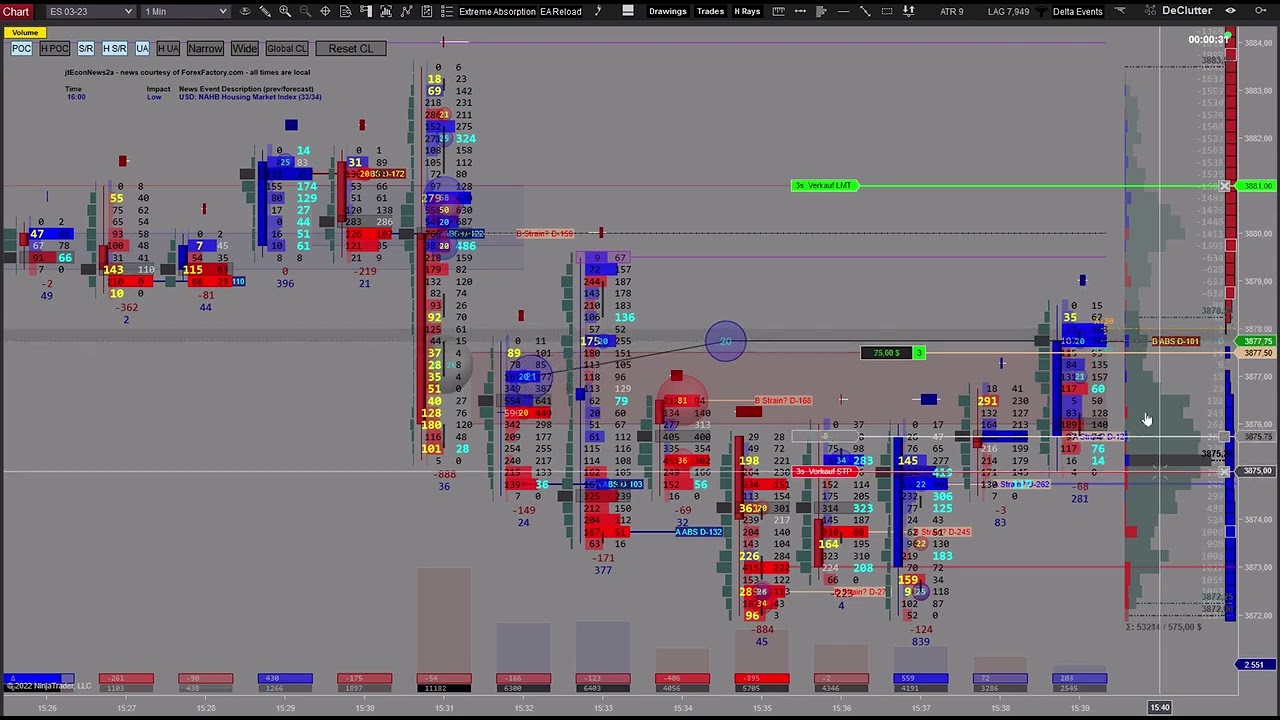Toggle the POC button
This screenshot has width=1280, height=720.
(x=21, y=48)
